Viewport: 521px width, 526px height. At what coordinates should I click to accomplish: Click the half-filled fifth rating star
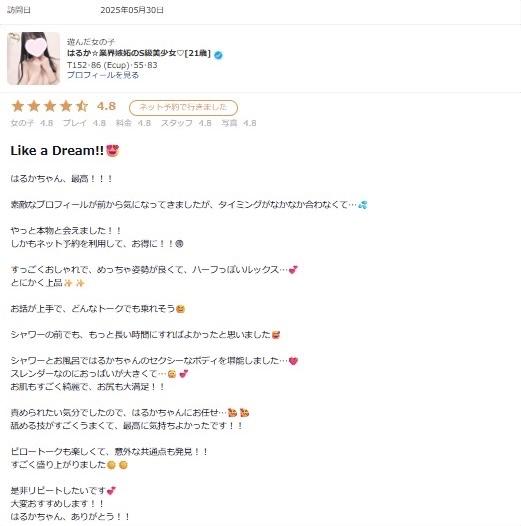coord(82,106)
